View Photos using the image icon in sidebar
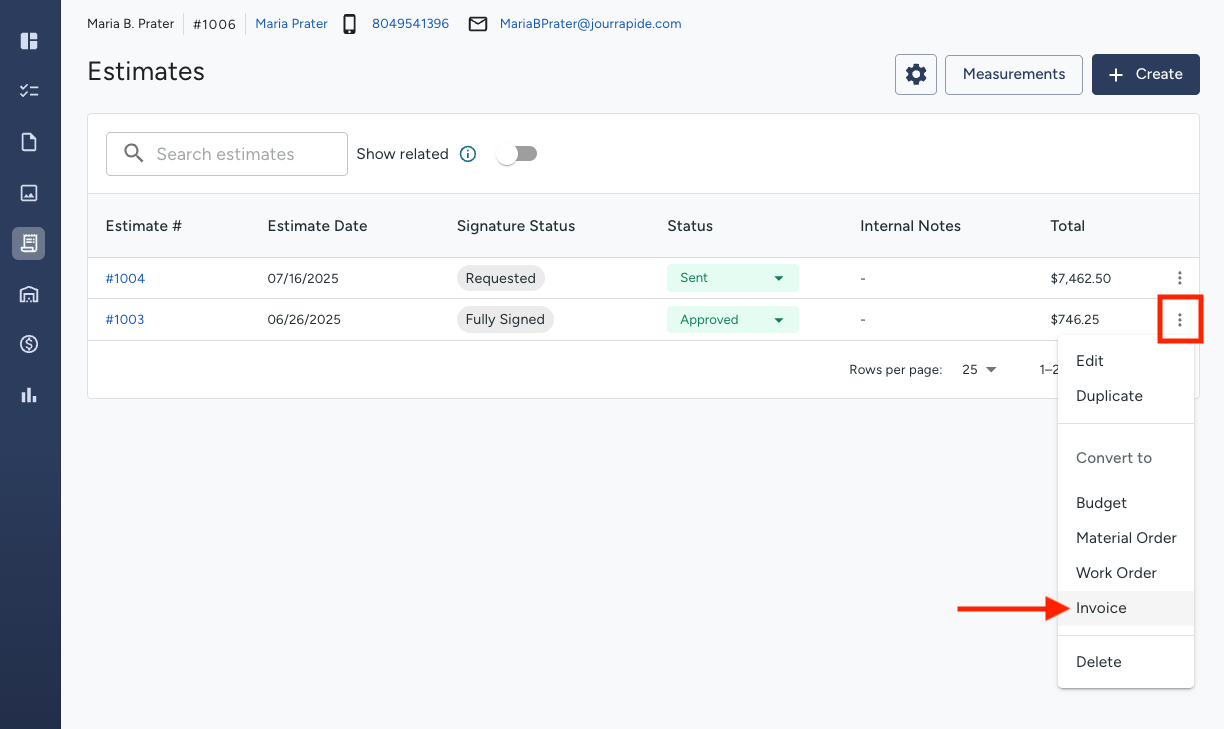Image resolution: width=1224 pixels, height=729 pixels. 29,193
